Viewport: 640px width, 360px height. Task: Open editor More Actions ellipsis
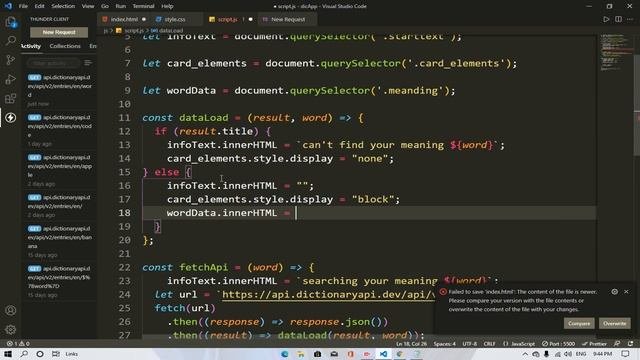tap(630, 19)
